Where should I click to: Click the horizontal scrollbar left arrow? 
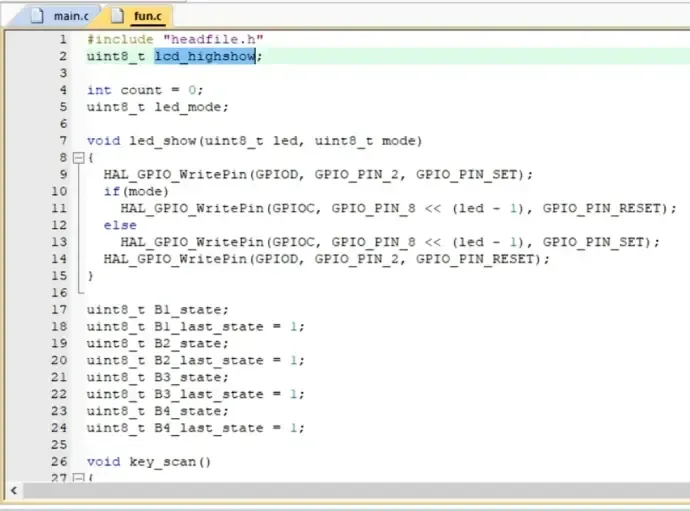pyautogui.click(x=13, y=490)
